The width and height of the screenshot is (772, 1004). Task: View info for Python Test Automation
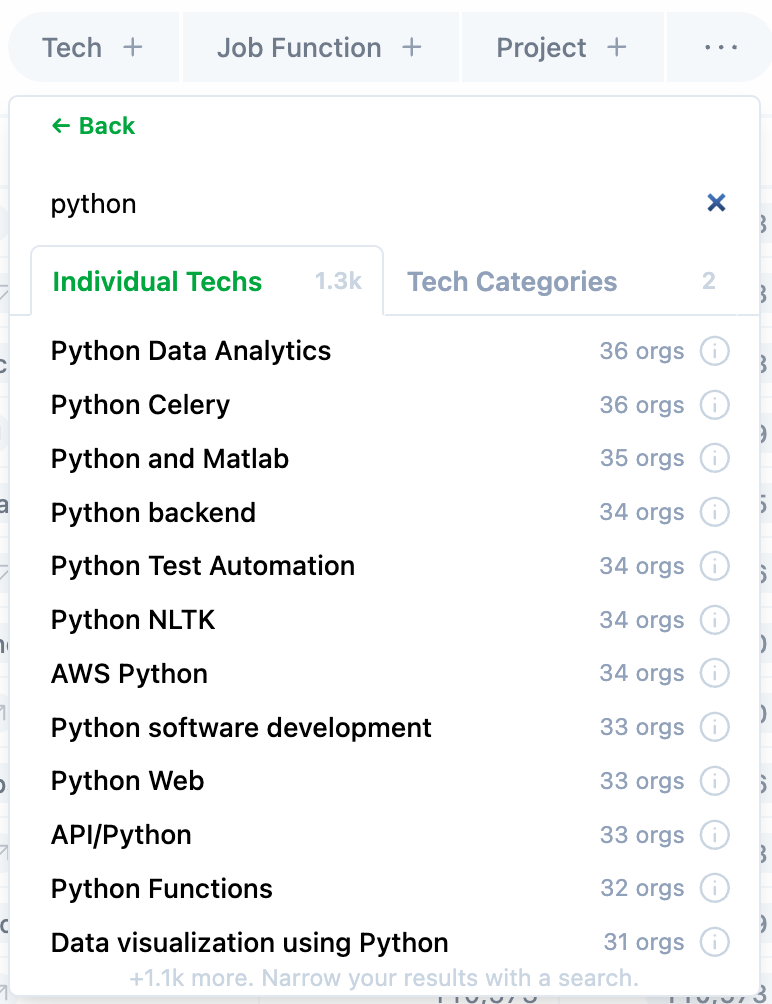pyautogui.click(x=714, y=566)
